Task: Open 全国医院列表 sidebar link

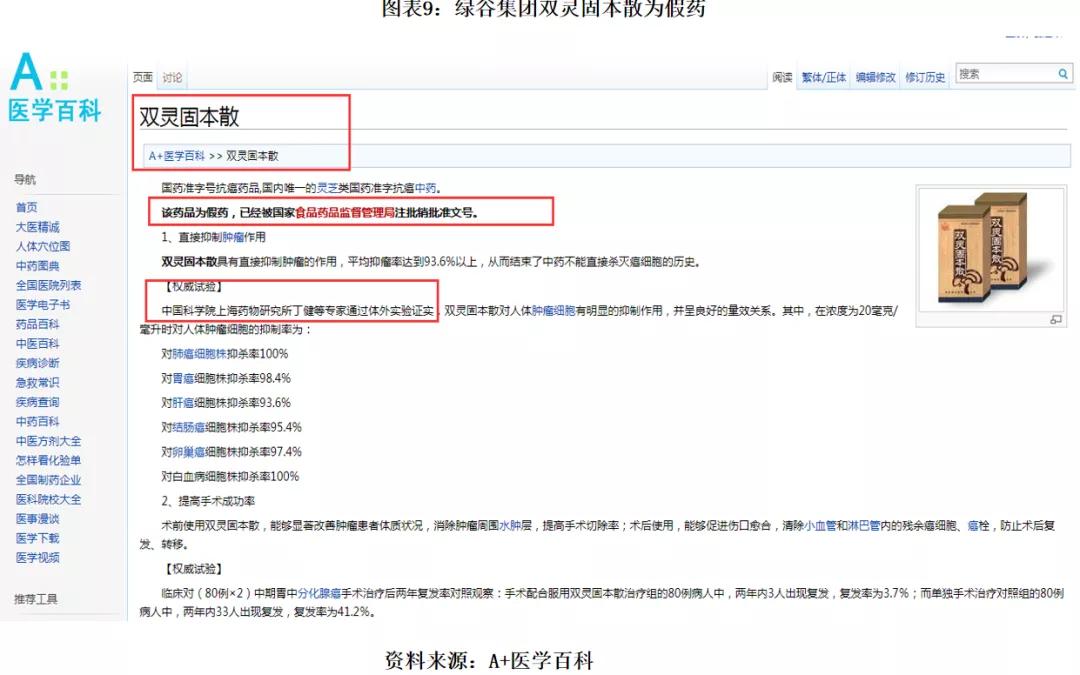Action: (x=48, y=285)
